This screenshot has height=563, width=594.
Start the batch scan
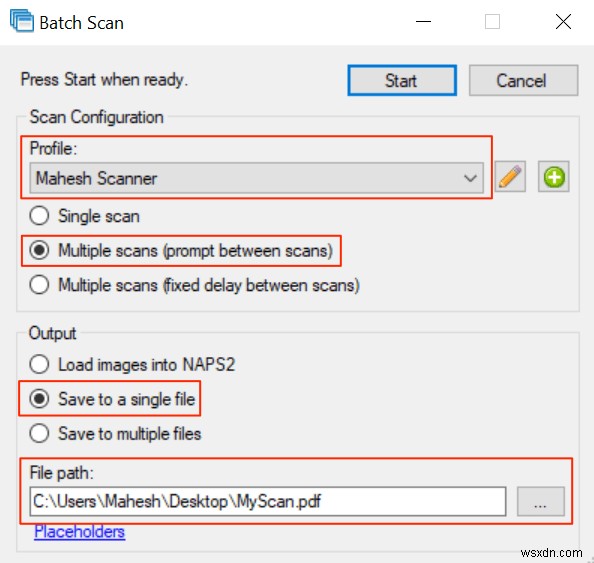tap(402, 80)
